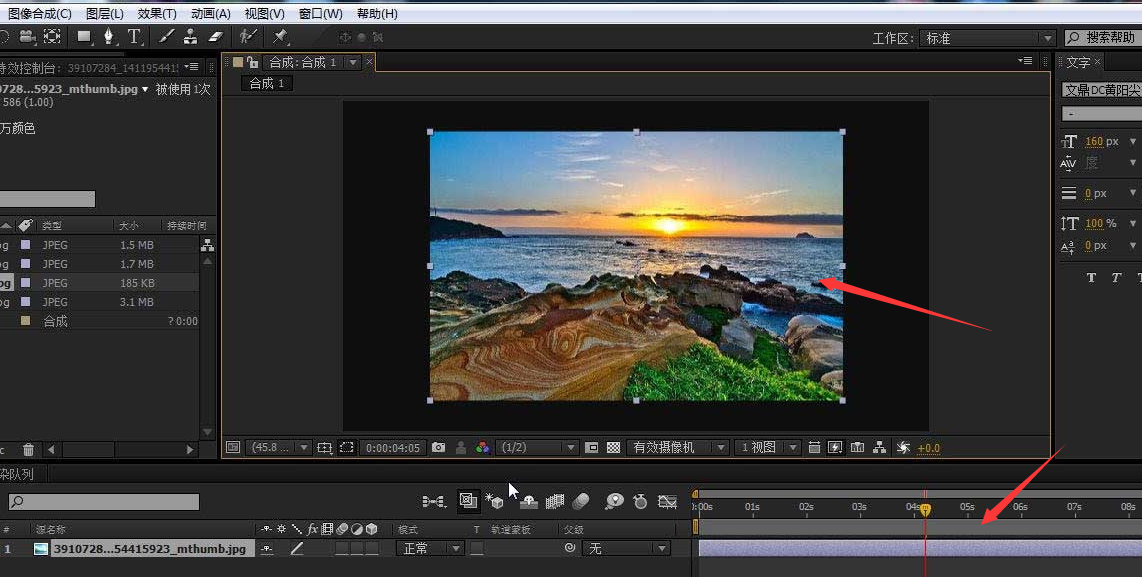1142x577 pixels.
Task: Toggle preserve transparency box for the layer
Action: click(477, 549)
